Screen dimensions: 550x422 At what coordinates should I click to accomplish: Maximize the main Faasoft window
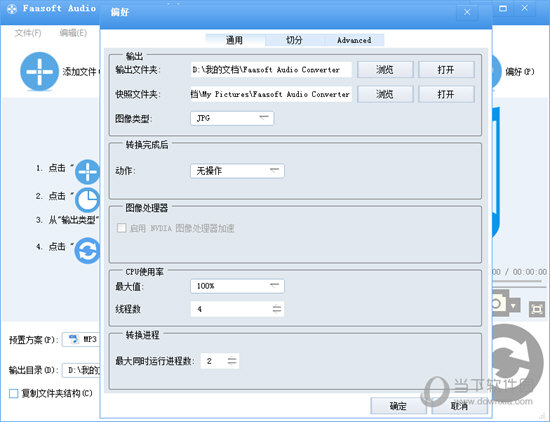pos(503,8)
